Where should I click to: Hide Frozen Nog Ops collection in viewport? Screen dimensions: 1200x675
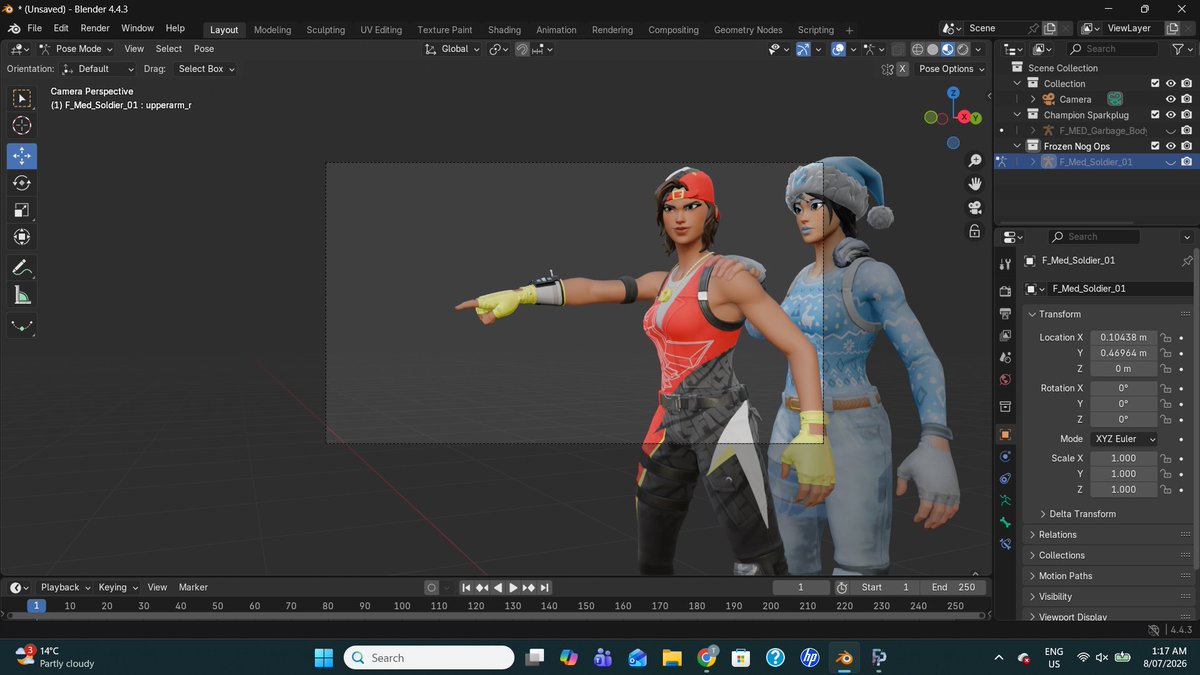[x=1171, y=146]
